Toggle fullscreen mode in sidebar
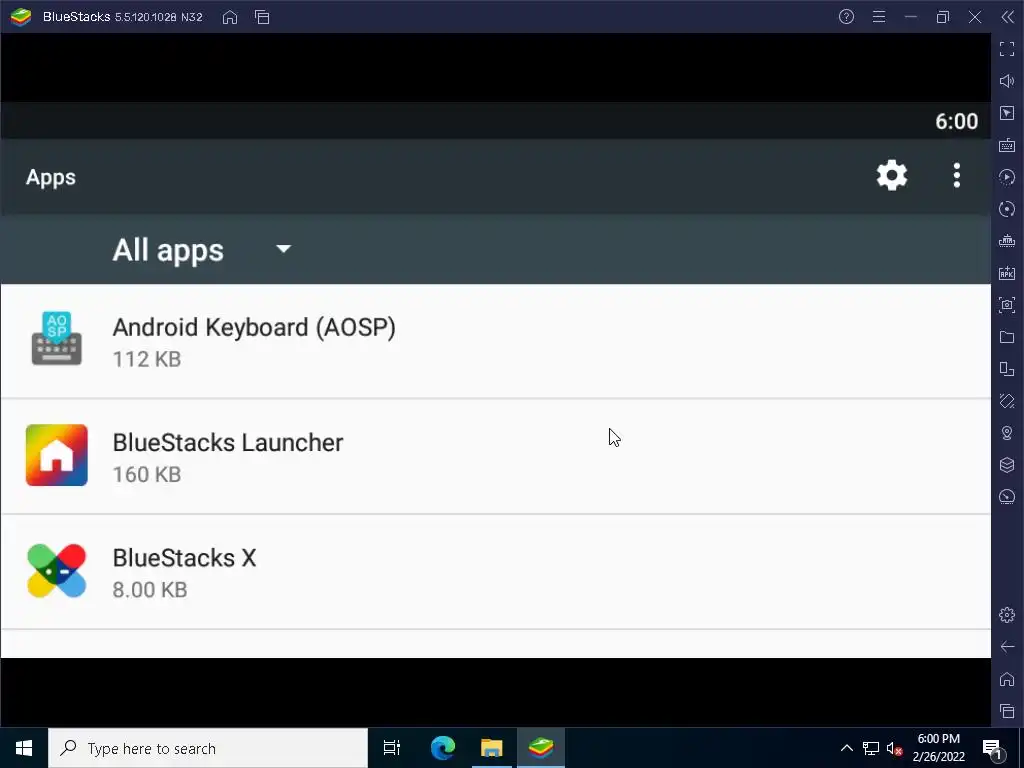 [1007, 49]
